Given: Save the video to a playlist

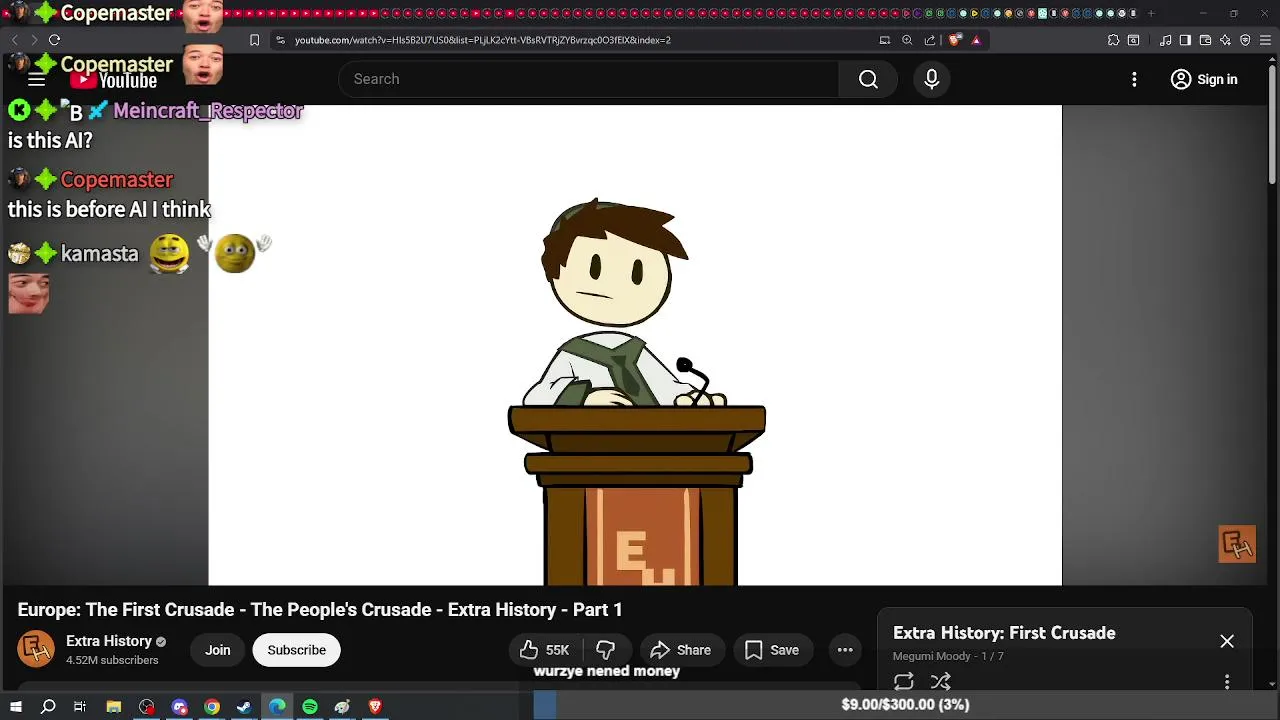Looking at the screenshot, I should (x=771, y=650).
